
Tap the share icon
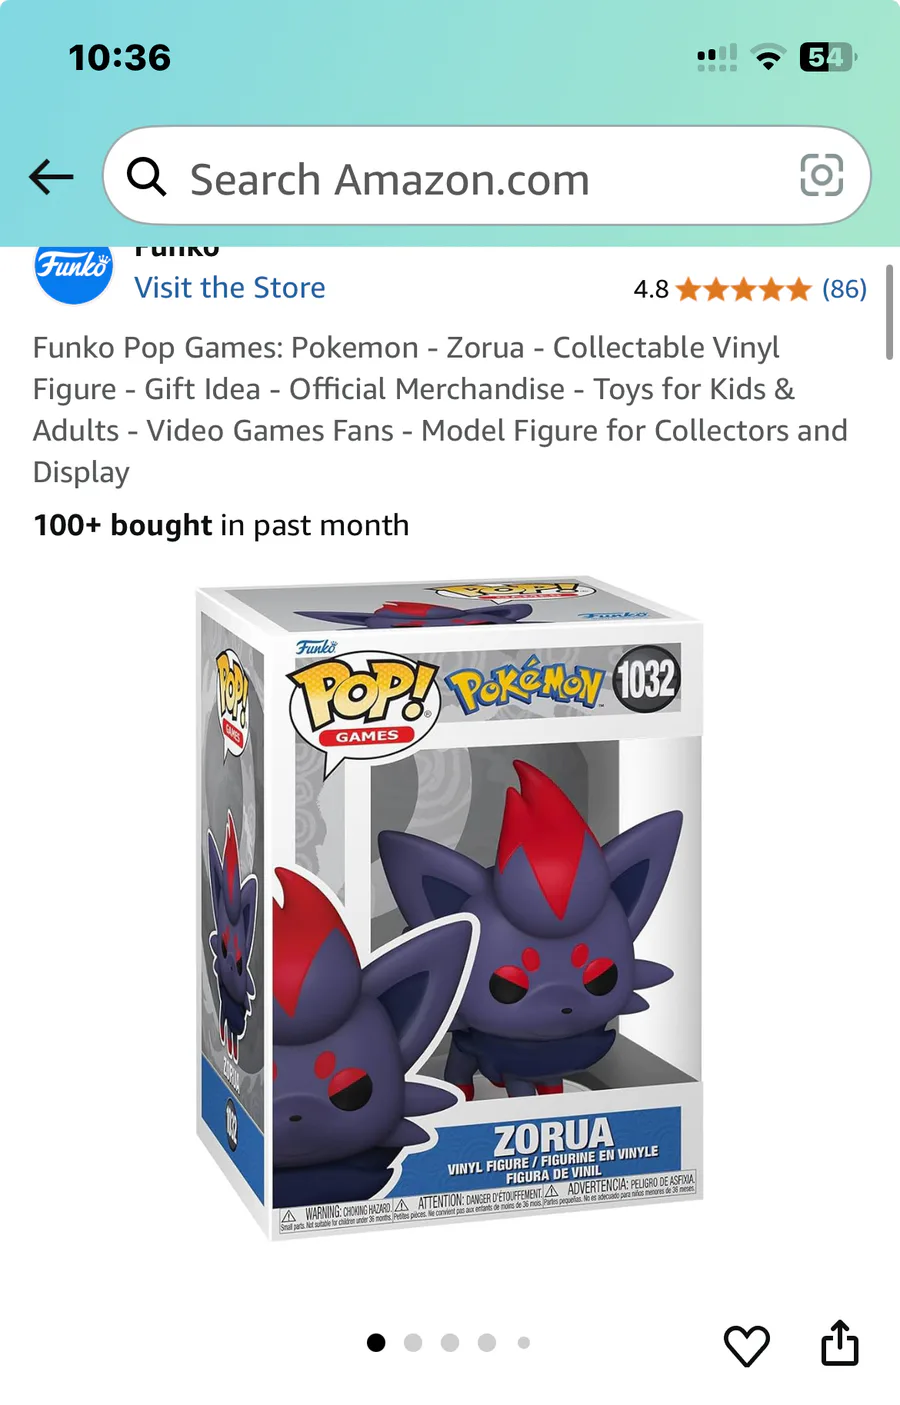[839, 1343]
